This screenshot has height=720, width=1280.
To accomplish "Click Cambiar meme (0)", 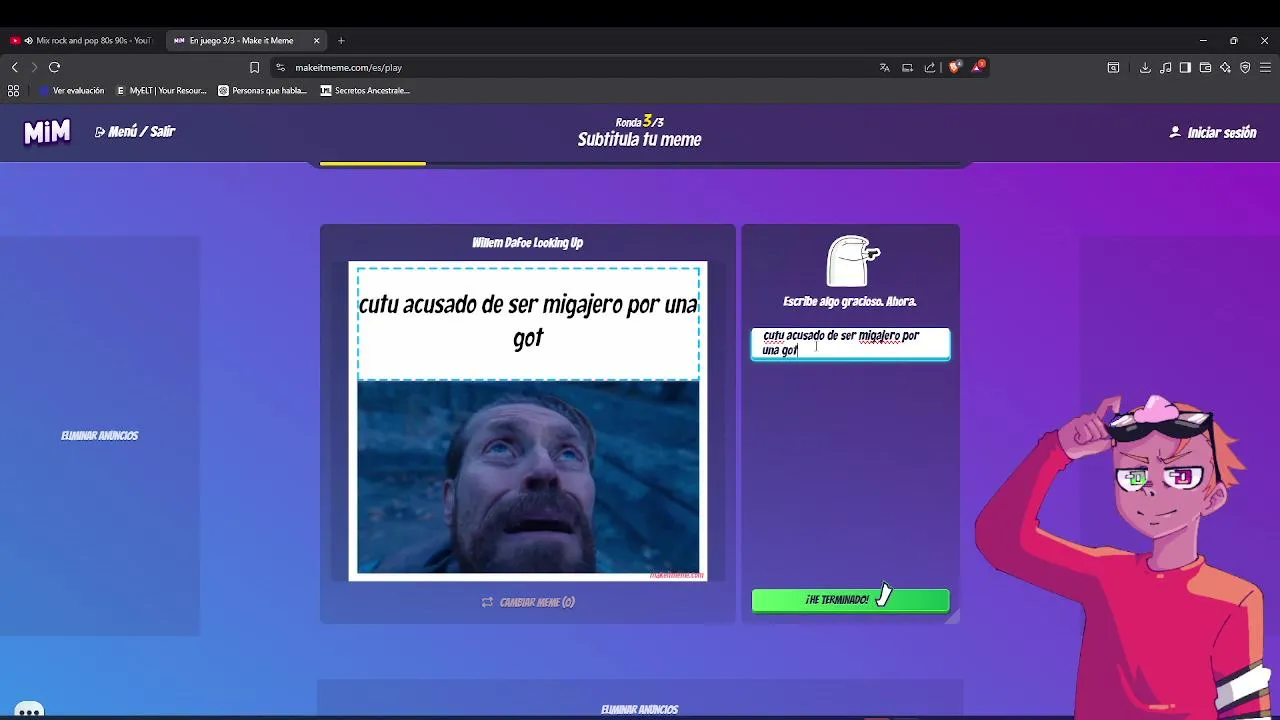I will tap(528, 602).
